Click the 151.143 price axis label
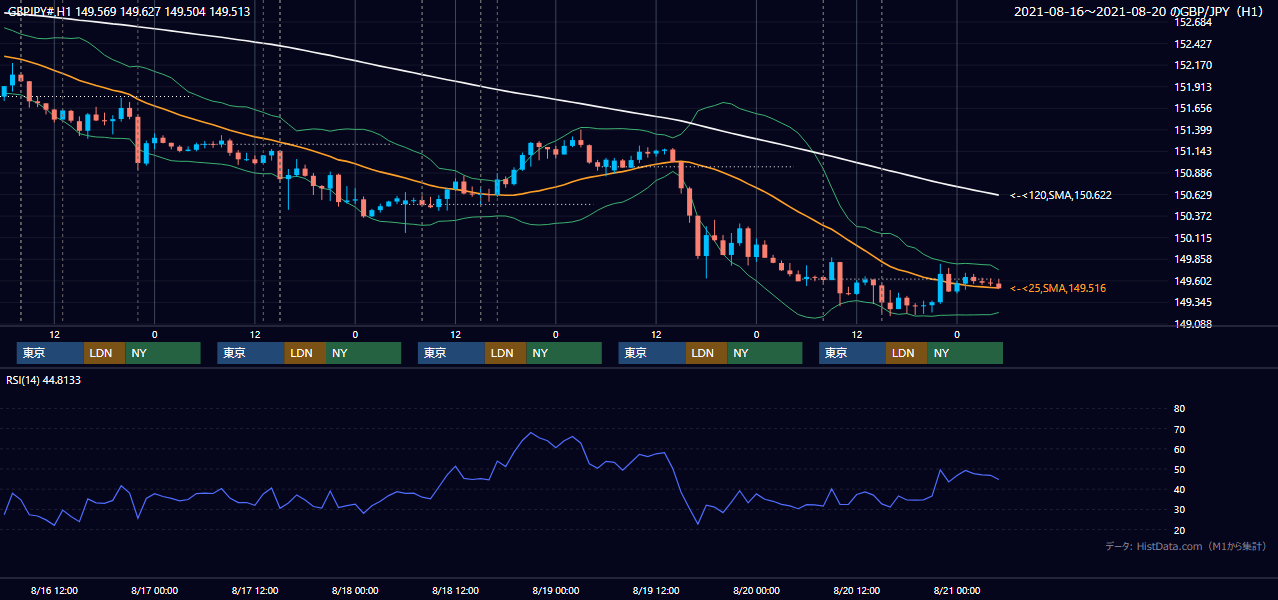The image size is (1278, 600). click(x=1193, y=152)
